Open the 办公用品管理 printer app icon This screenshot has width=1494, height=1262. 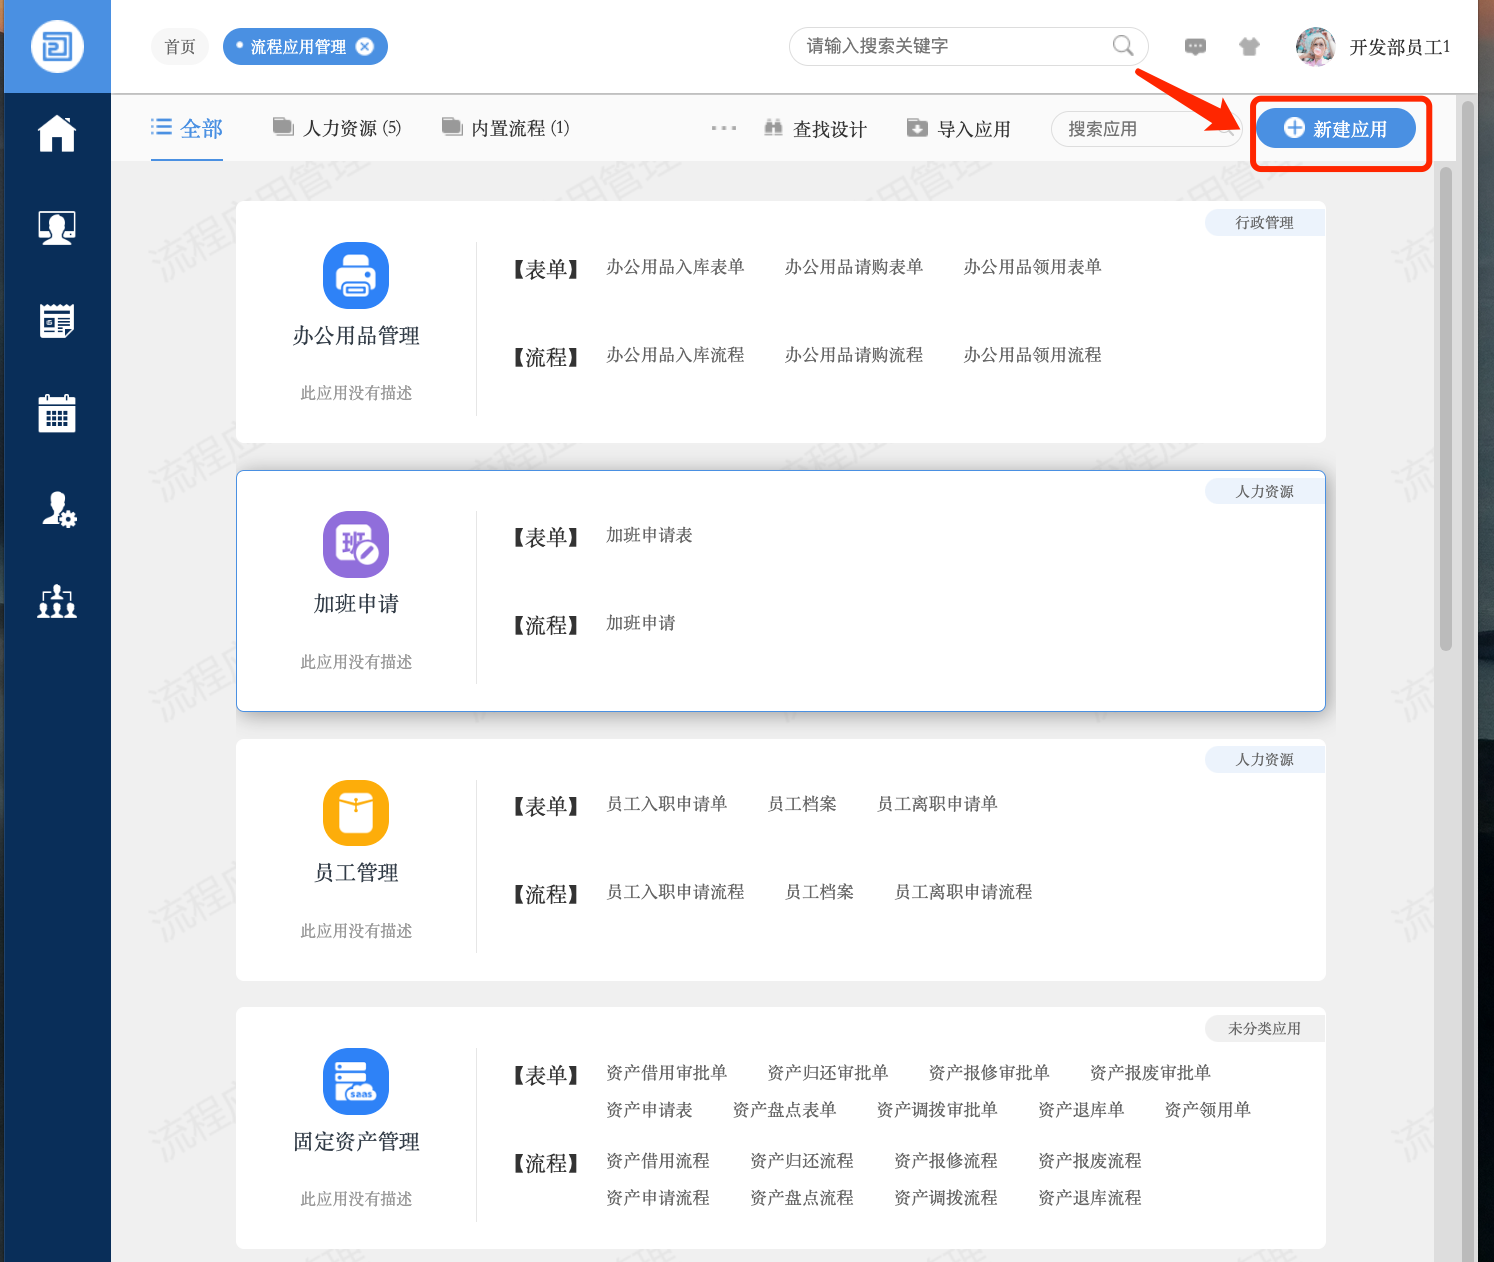pyautogui.click(x=356, y=276)
